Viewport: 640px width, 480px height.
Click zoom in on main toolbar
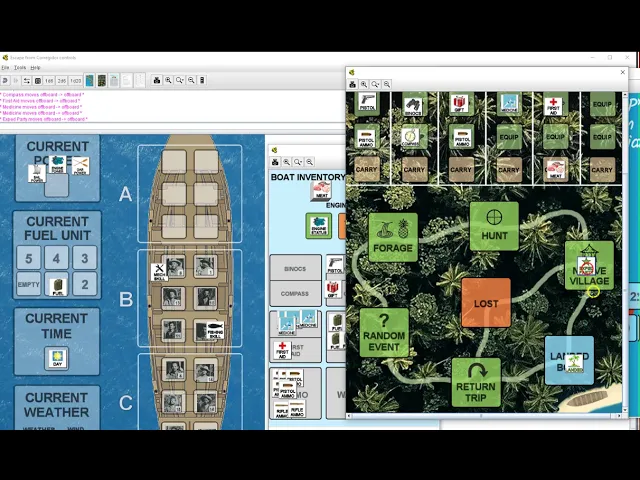tap(168, 80)
